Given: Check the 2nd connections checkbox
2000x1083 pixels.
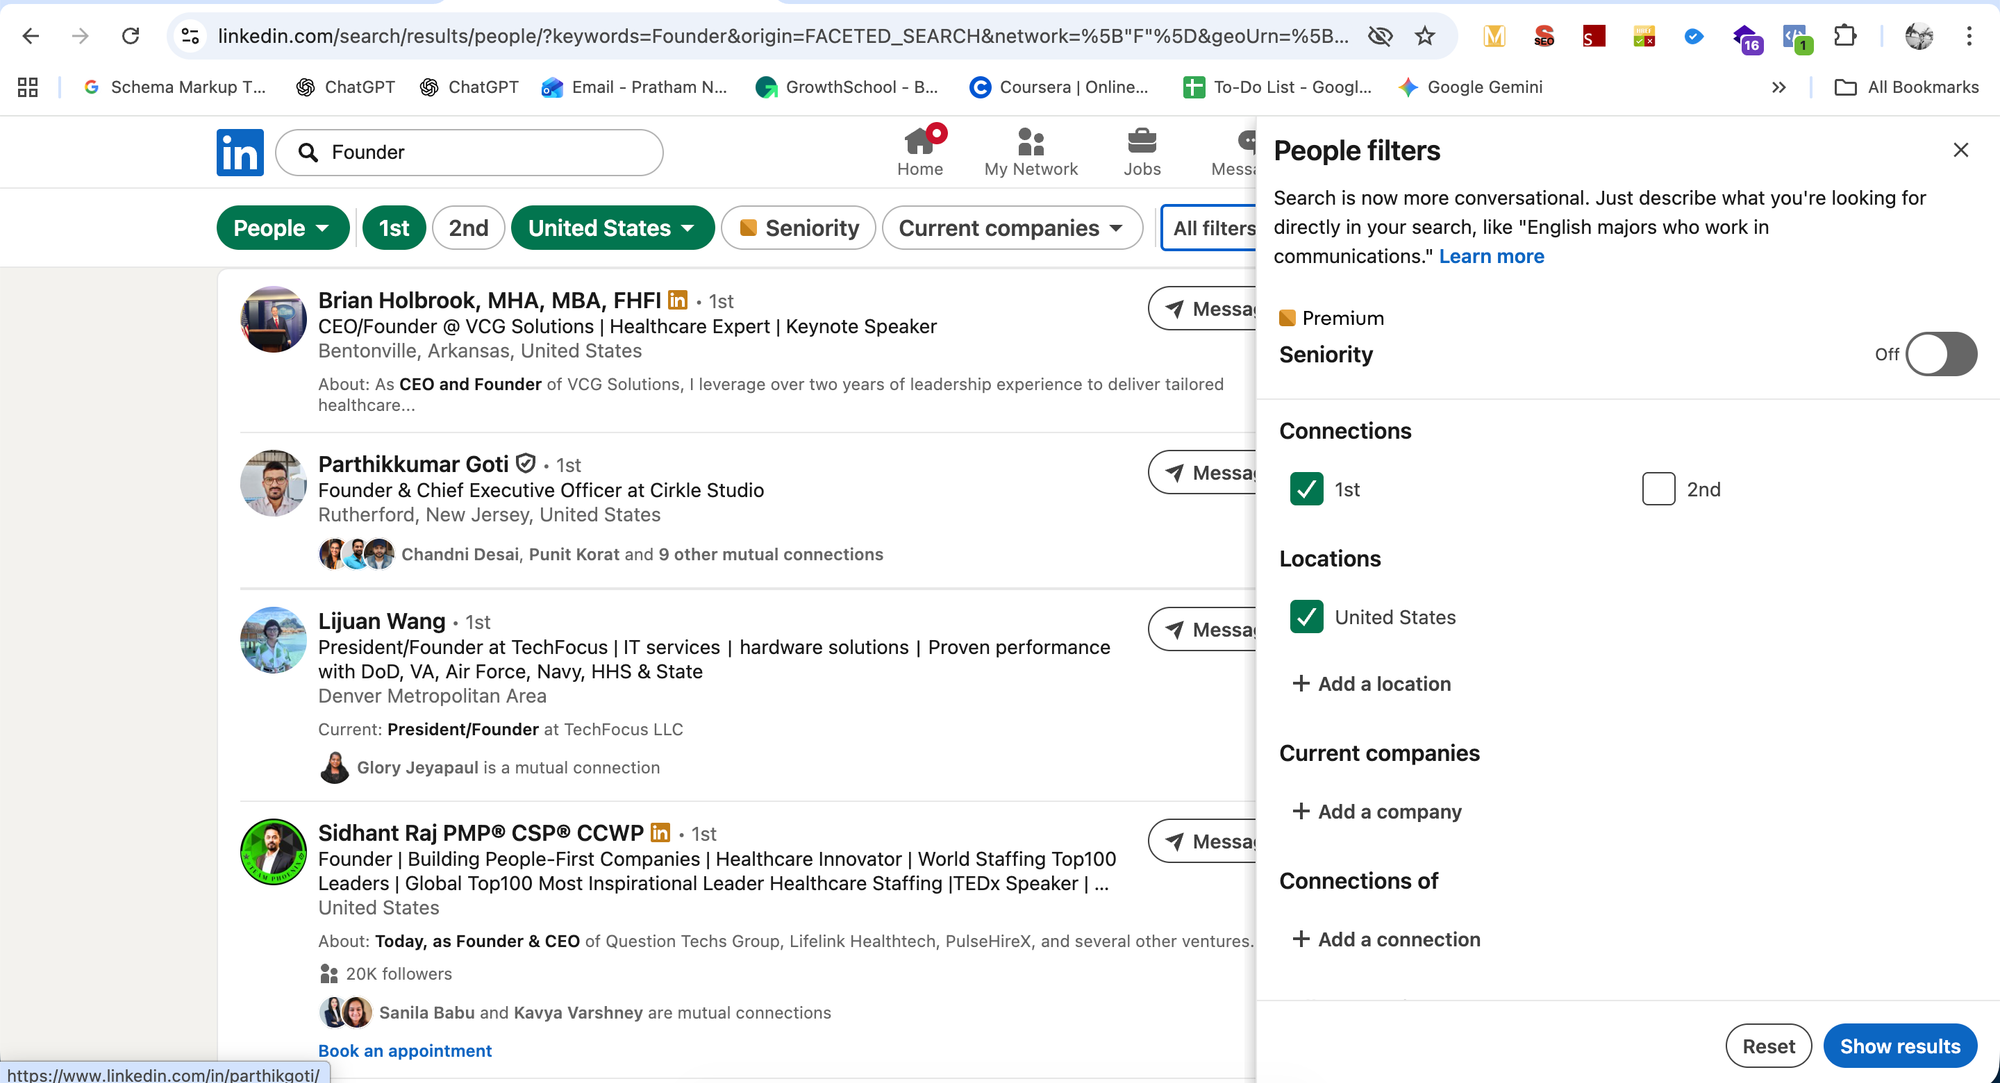Looking at the screenshot, I should [x=1658, y=489].
